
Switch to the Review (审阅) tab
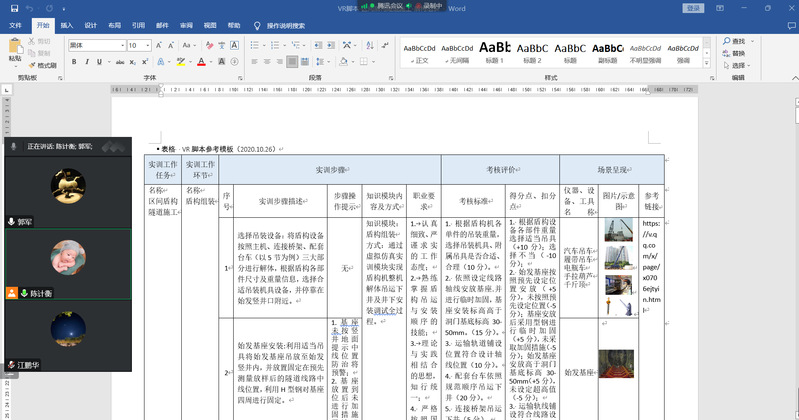pos(186,25)
